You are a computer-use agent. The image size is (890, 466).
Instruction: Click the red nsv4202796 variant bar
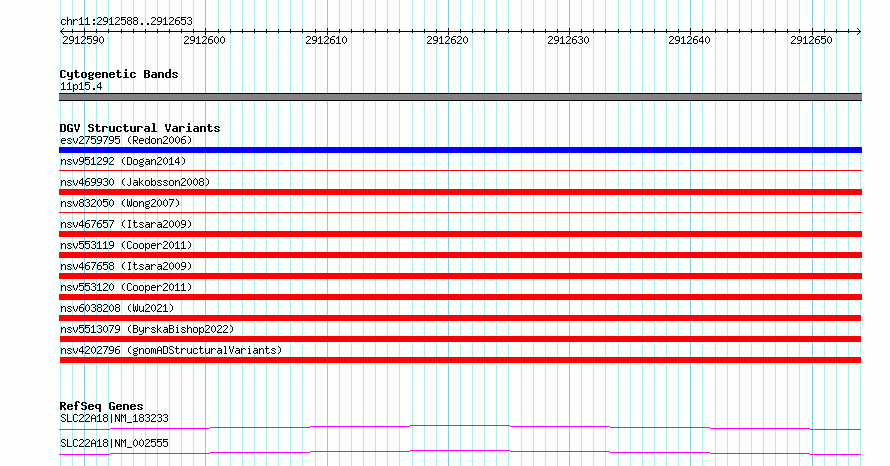460,360
